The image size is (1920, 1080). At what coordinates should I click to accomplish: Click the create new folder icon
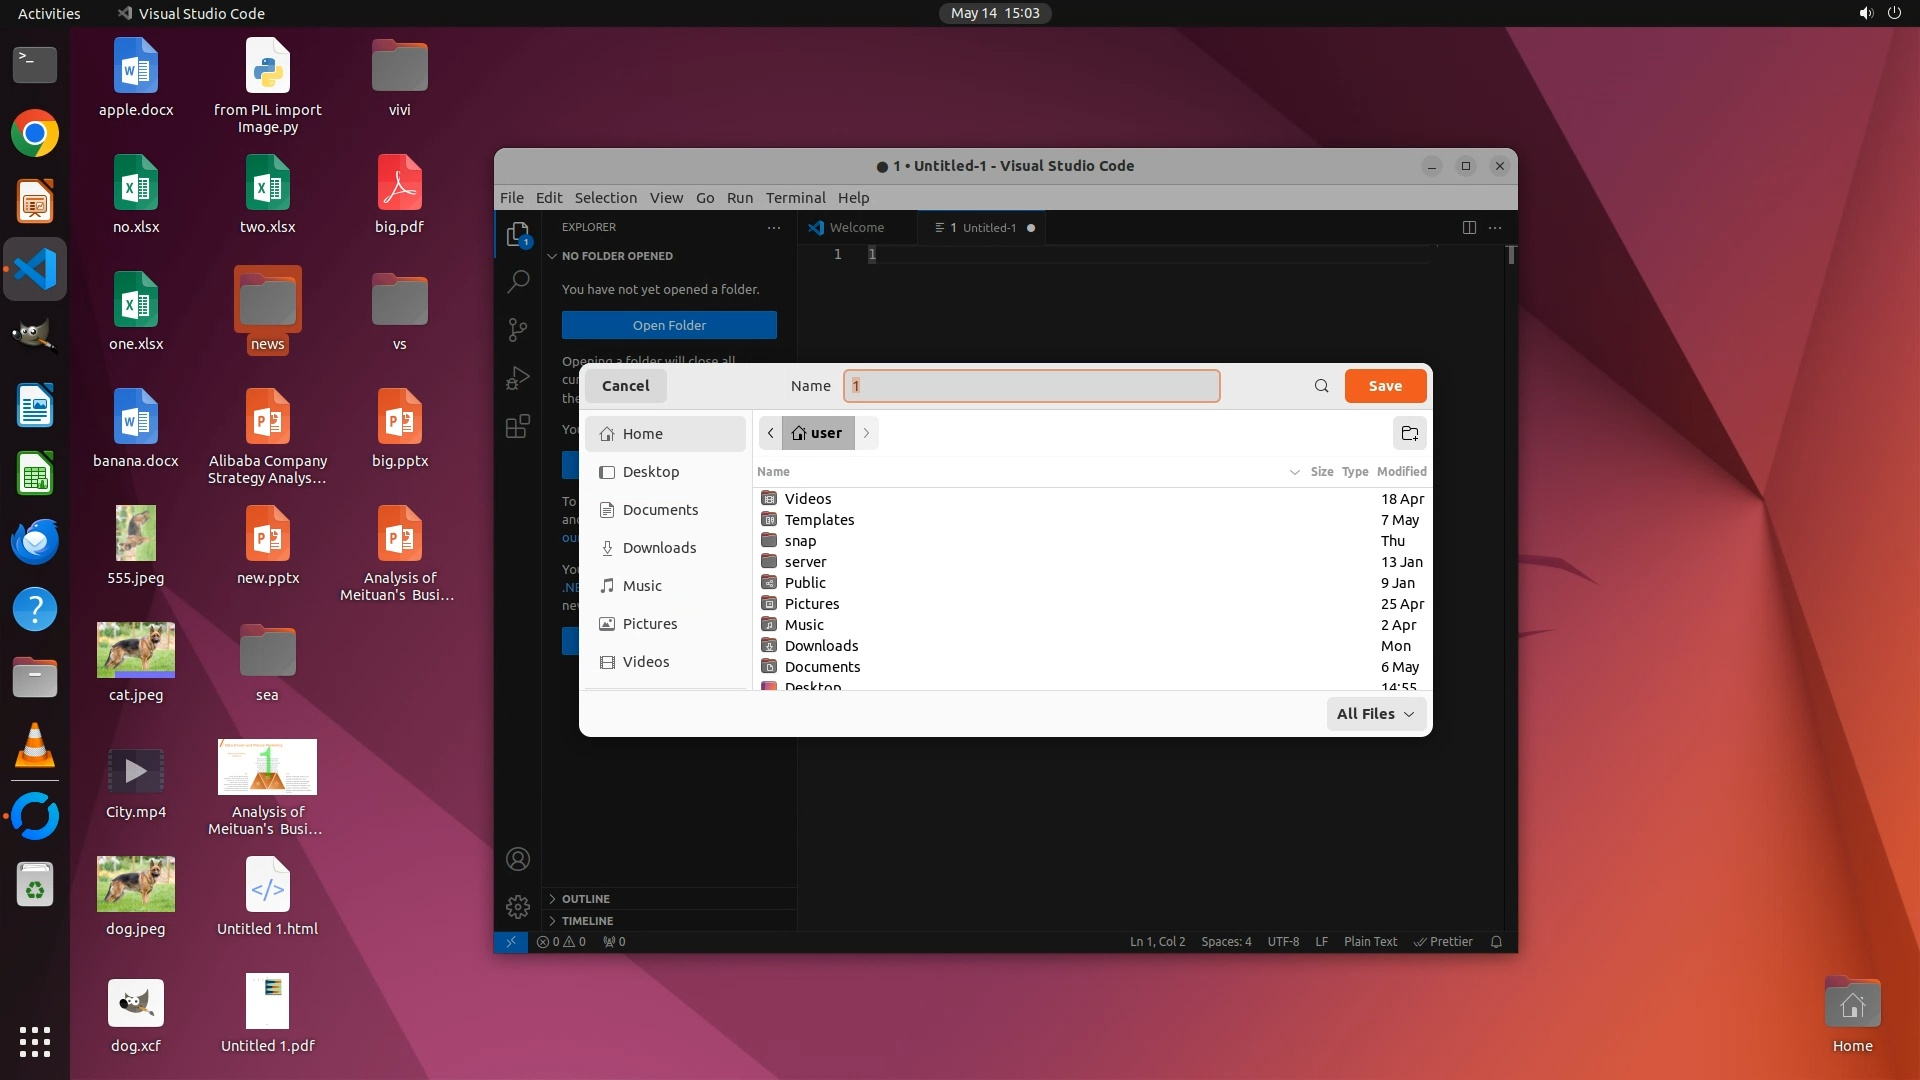pyautogui.click(x=1409, y=433)
